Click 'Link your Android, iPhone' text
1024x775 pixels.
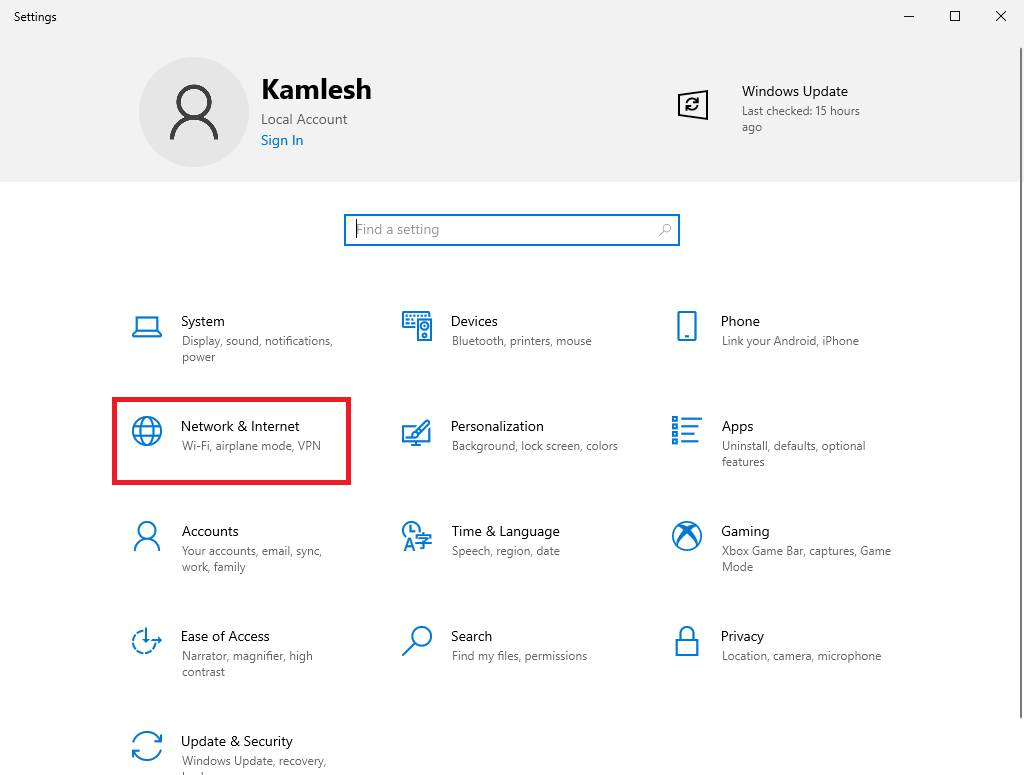tap(790, 341)
